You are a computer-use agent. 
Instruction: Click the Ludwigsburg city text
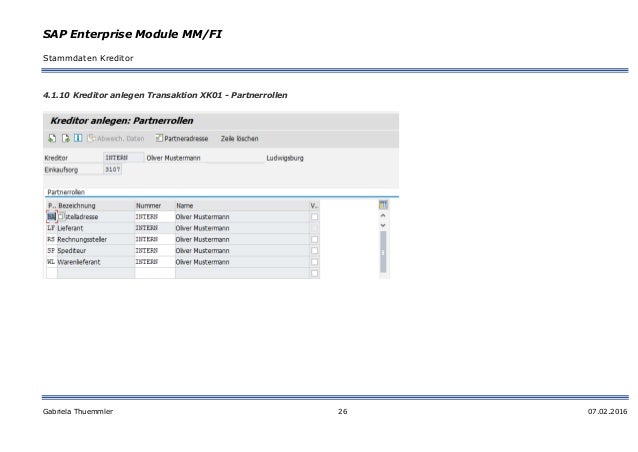pyautogui.click(x=285, y=158)
